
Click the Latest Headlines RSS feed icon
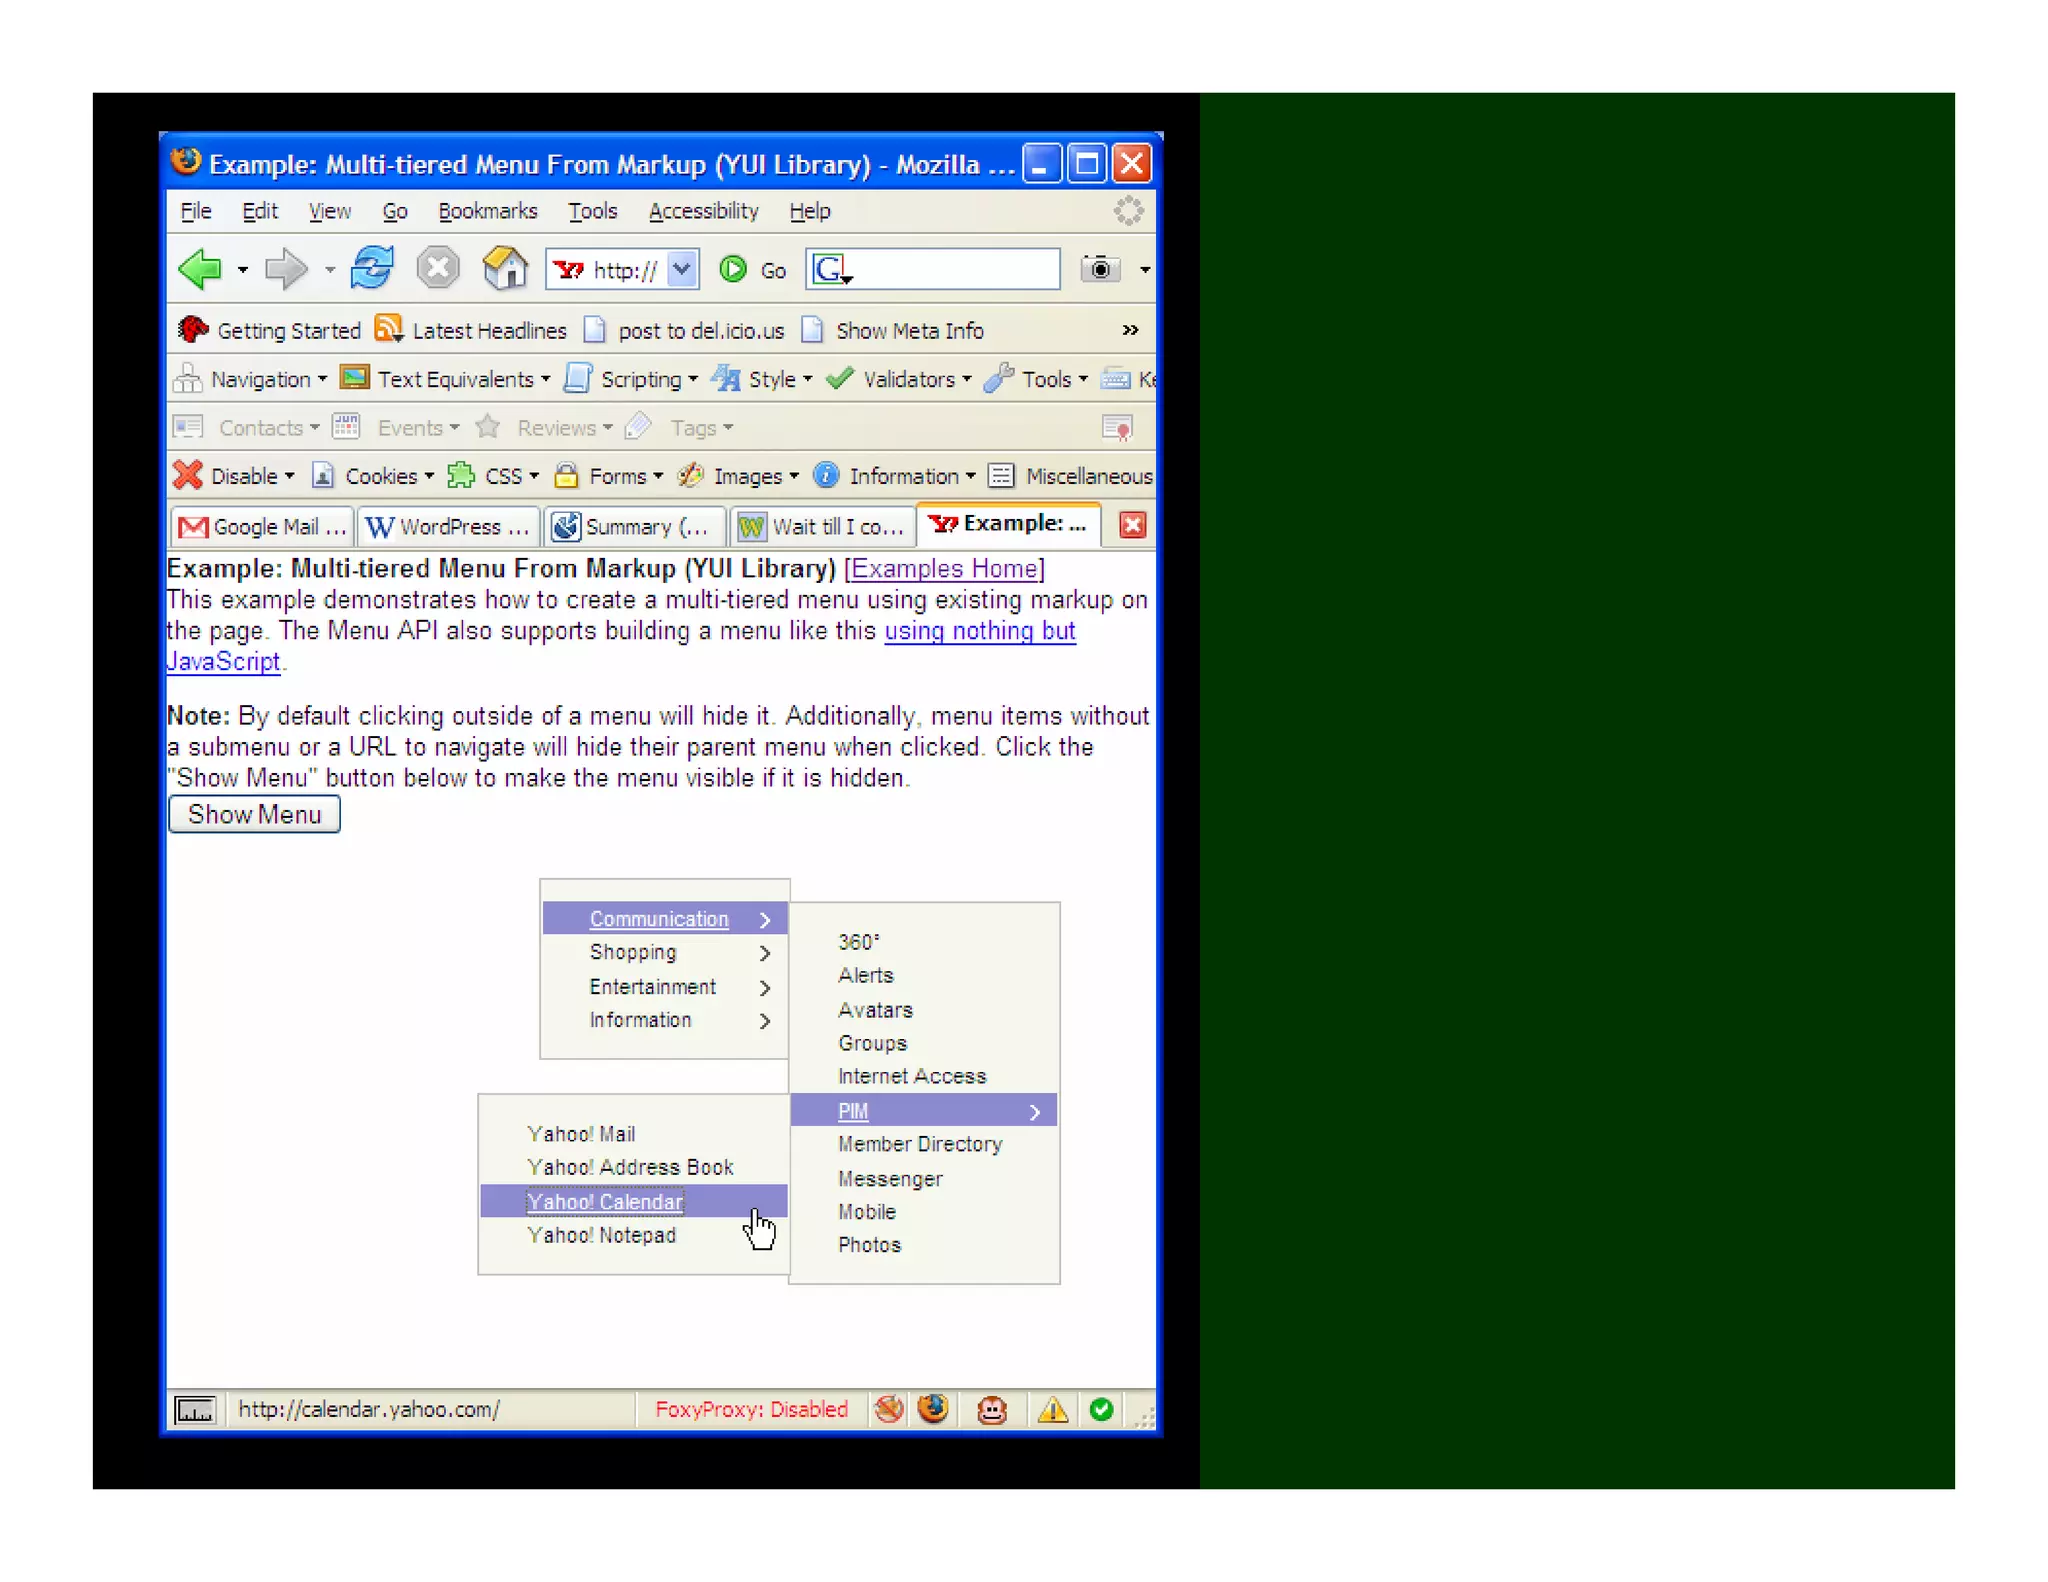tap(389, 329)
